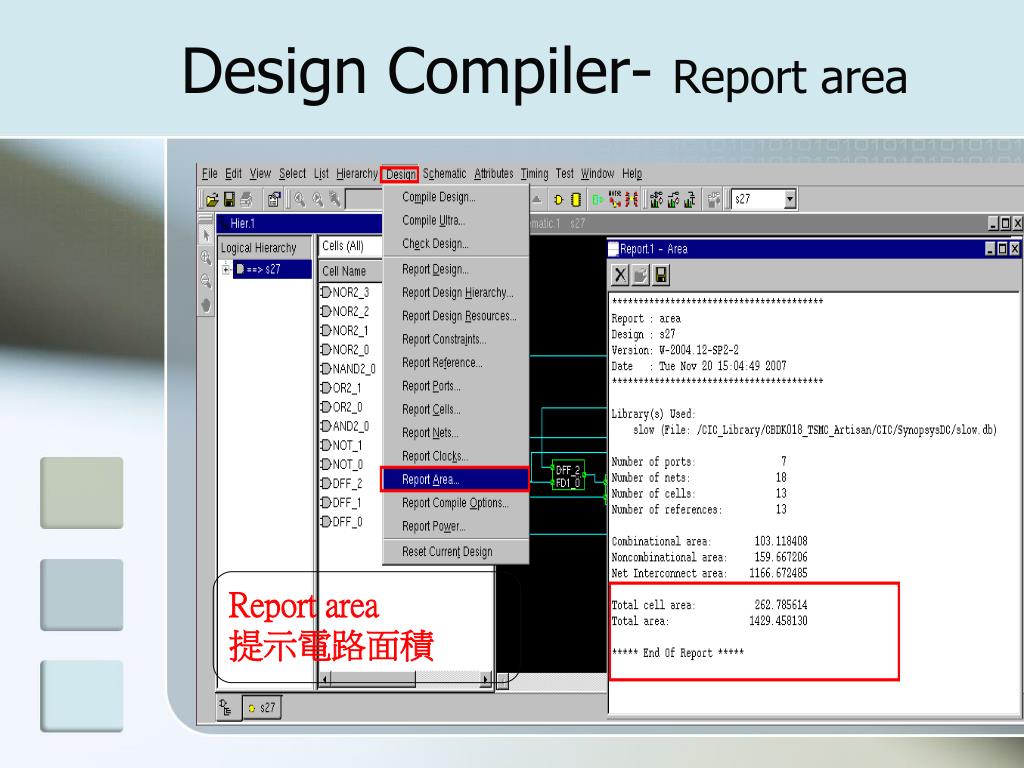The height and width of the screenshot is (768, 1024).
Task: Click the first magnifier icon in the main toolbar
Action: click(x=300, y=199)
